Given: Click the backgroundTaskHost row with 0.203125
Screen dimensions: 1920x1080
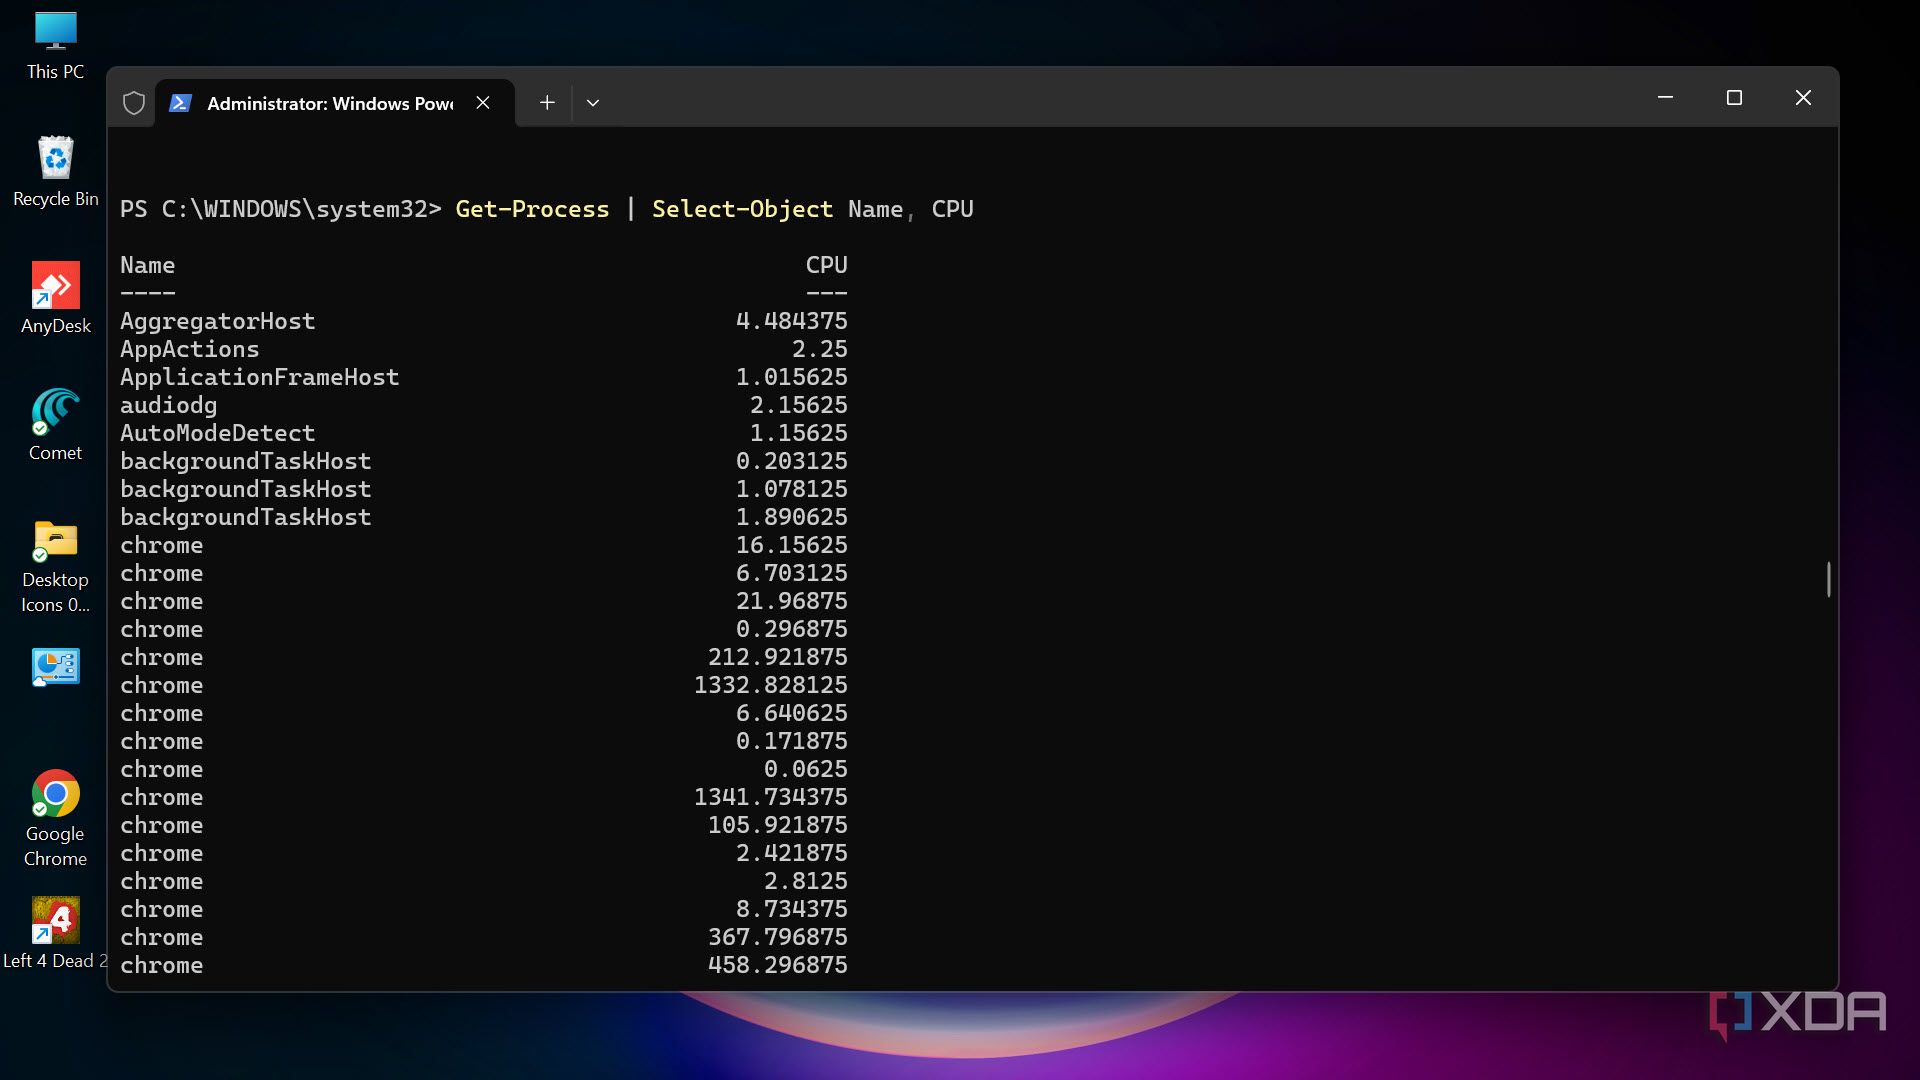Looking at the screenshot, I should pyautogui.click(x=484, y=461).
